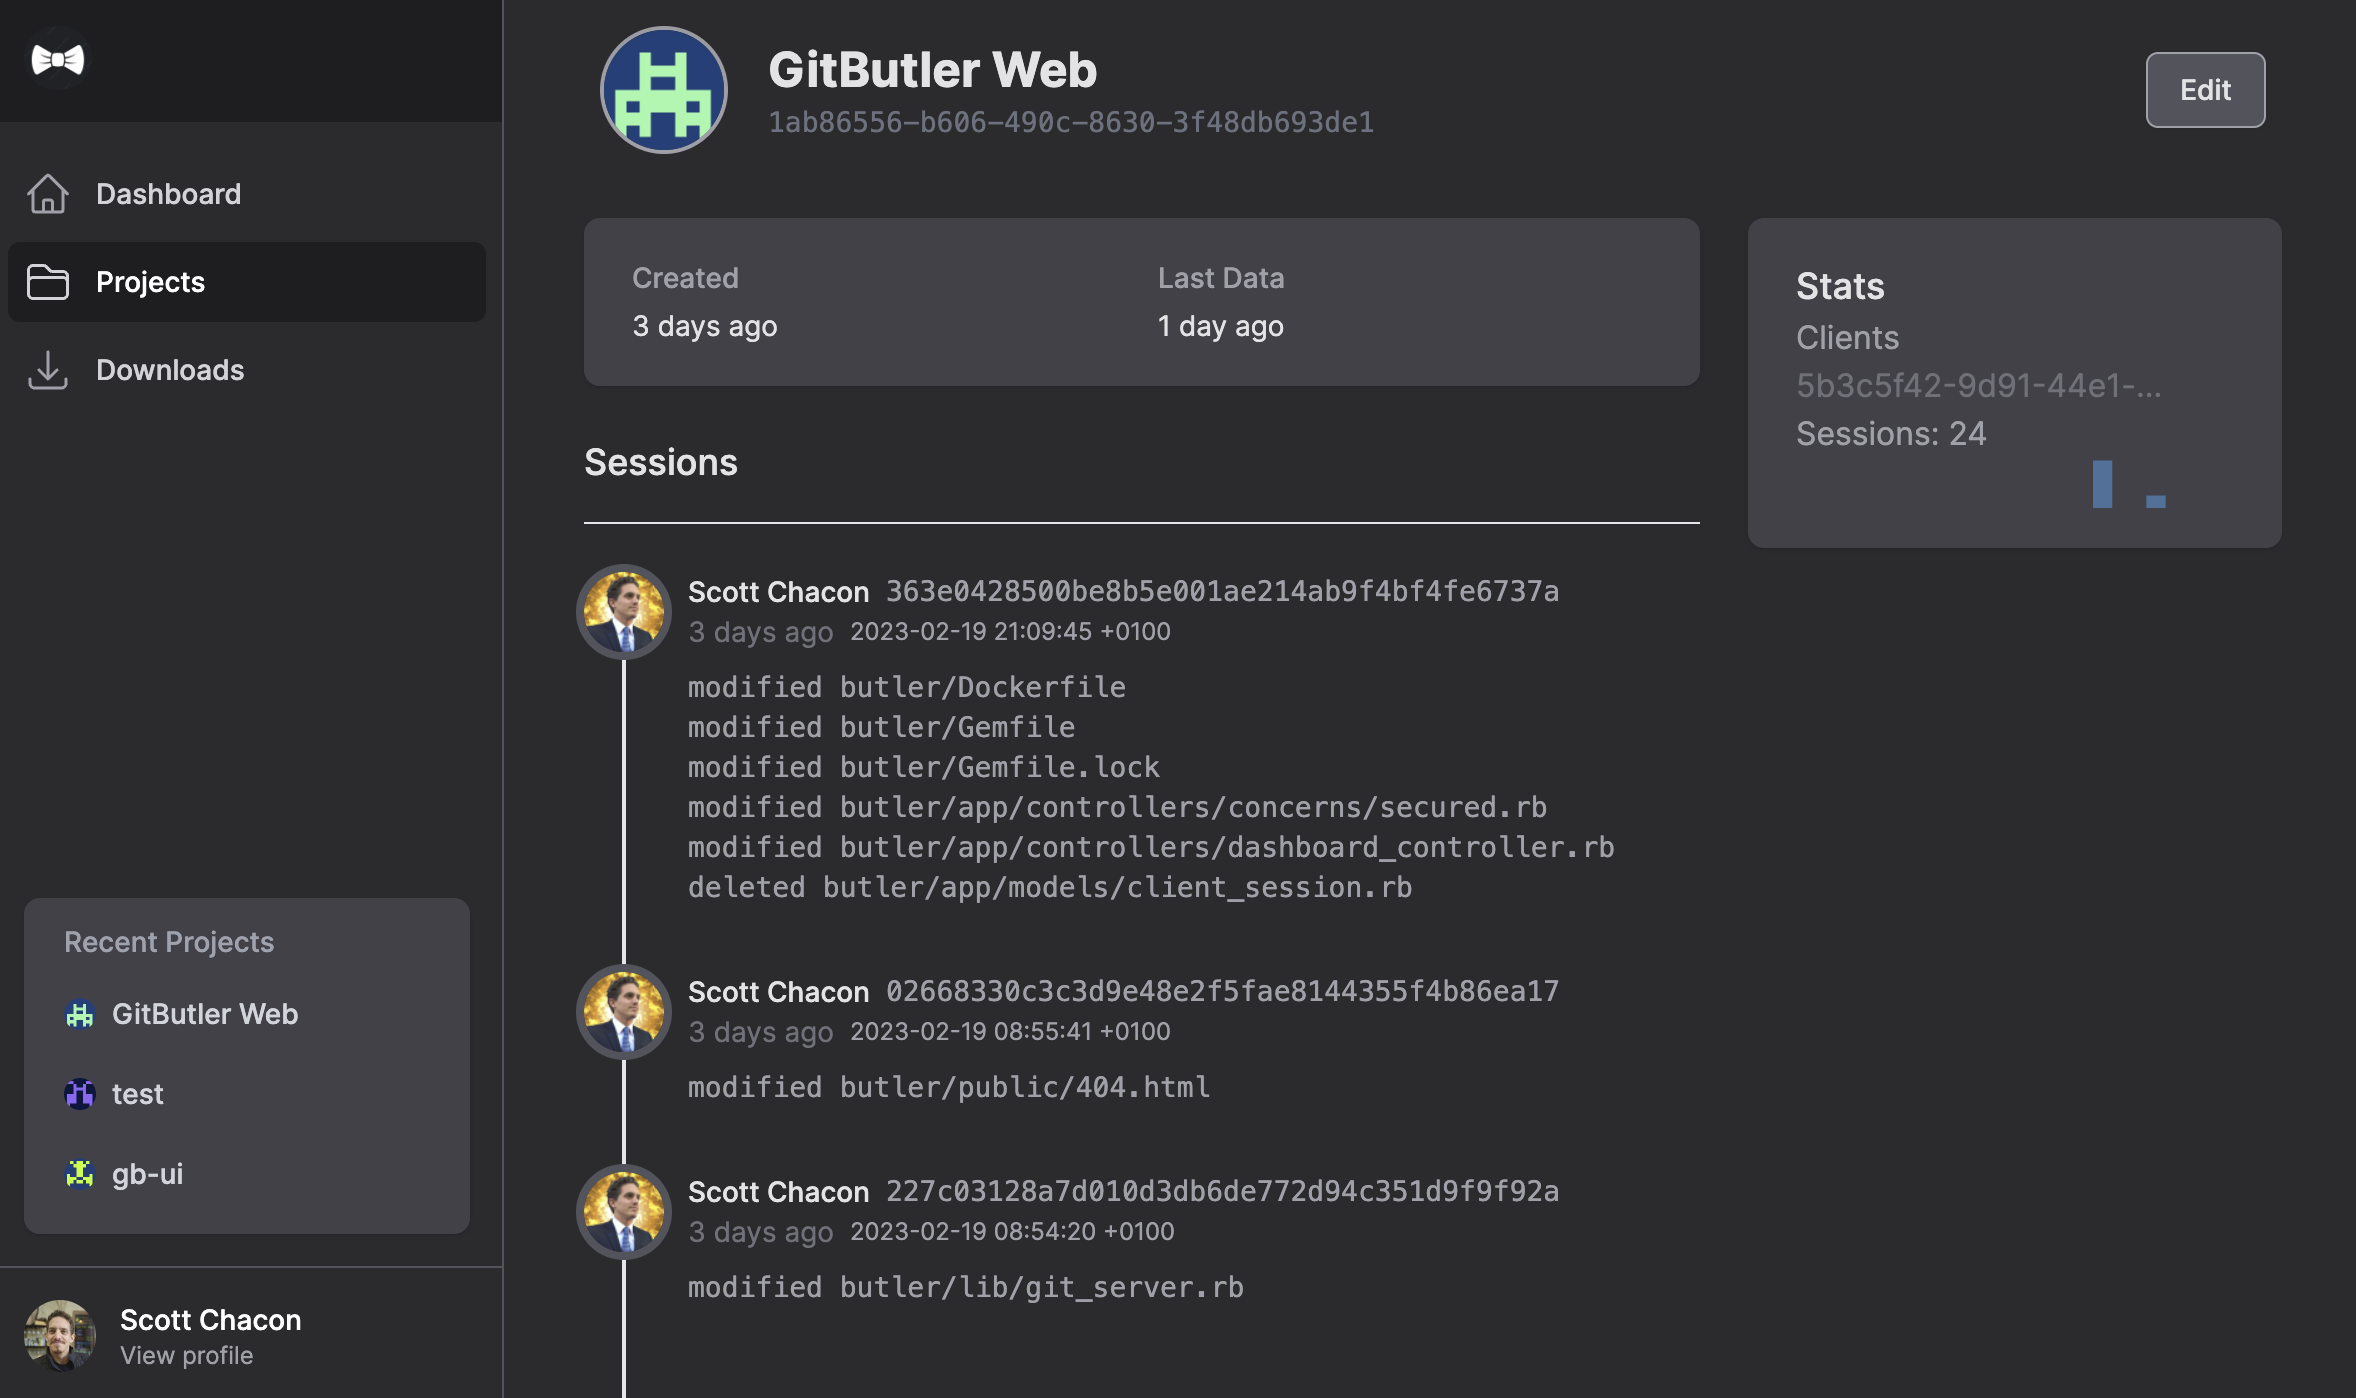Click the line deleted client_session.rb
The height and width of the screenshot is (1398, 2356).
pos(1050,887)
